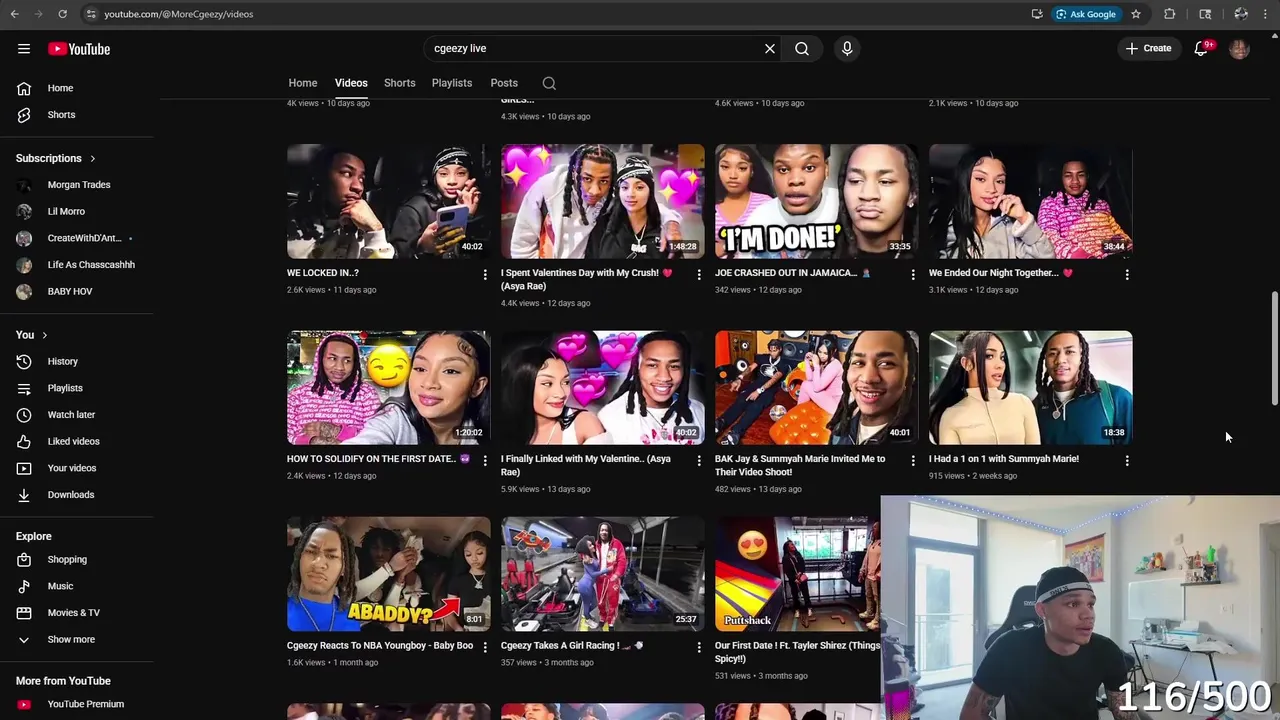Select the Videos tab
Screen dimensions: 1280x720
tap(351, 83)
